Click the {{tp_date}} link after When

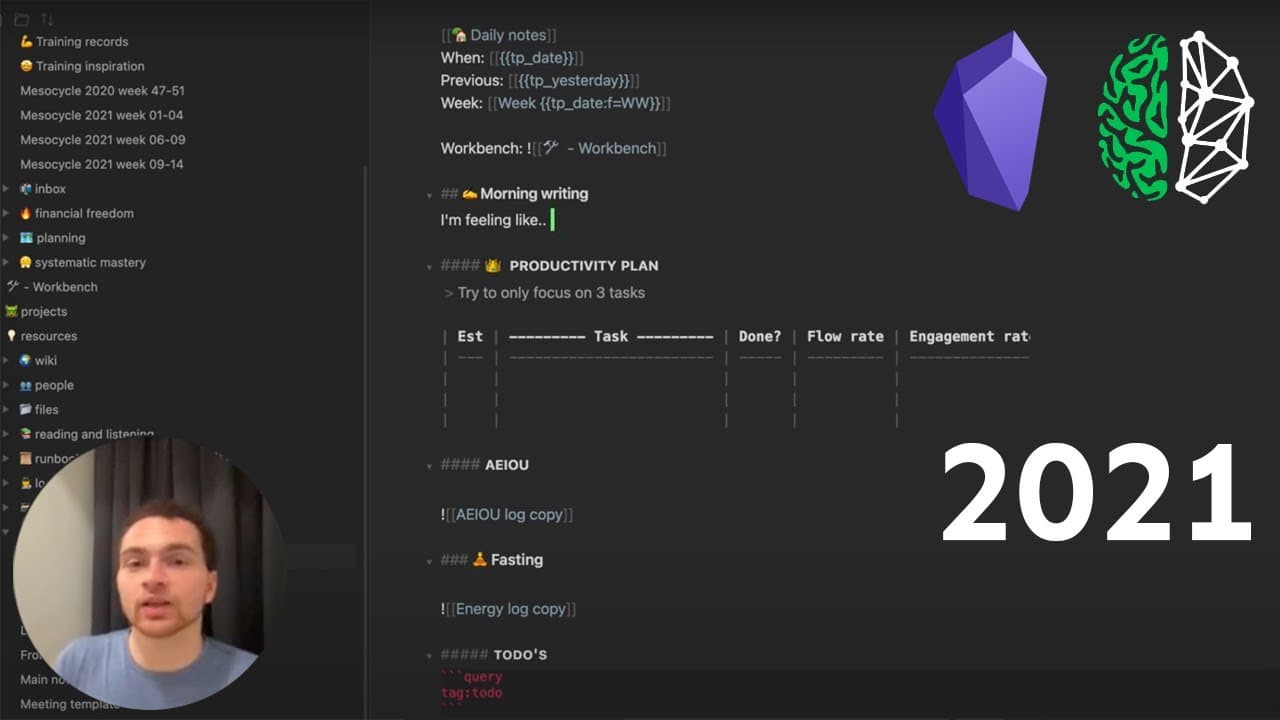point(536,58)
